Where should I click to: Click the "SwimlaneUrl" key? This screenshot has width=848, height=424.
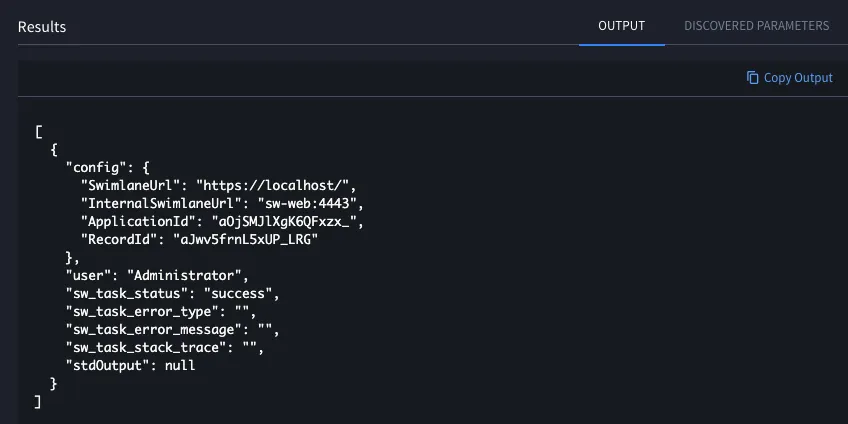coord(130,186)
